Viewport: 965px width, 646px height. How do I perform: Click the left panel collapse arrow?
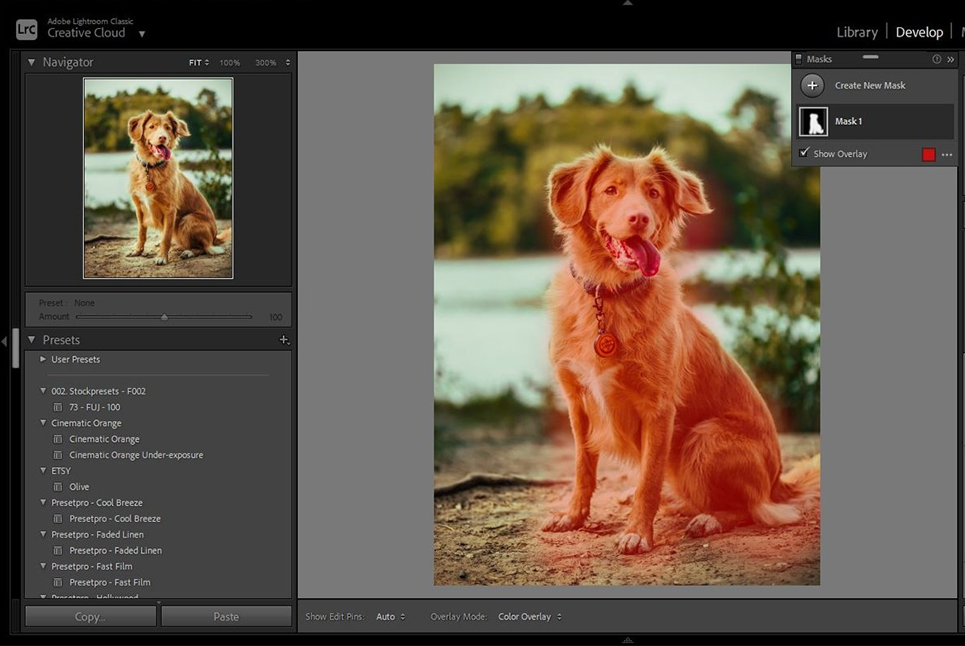point(4,341)
